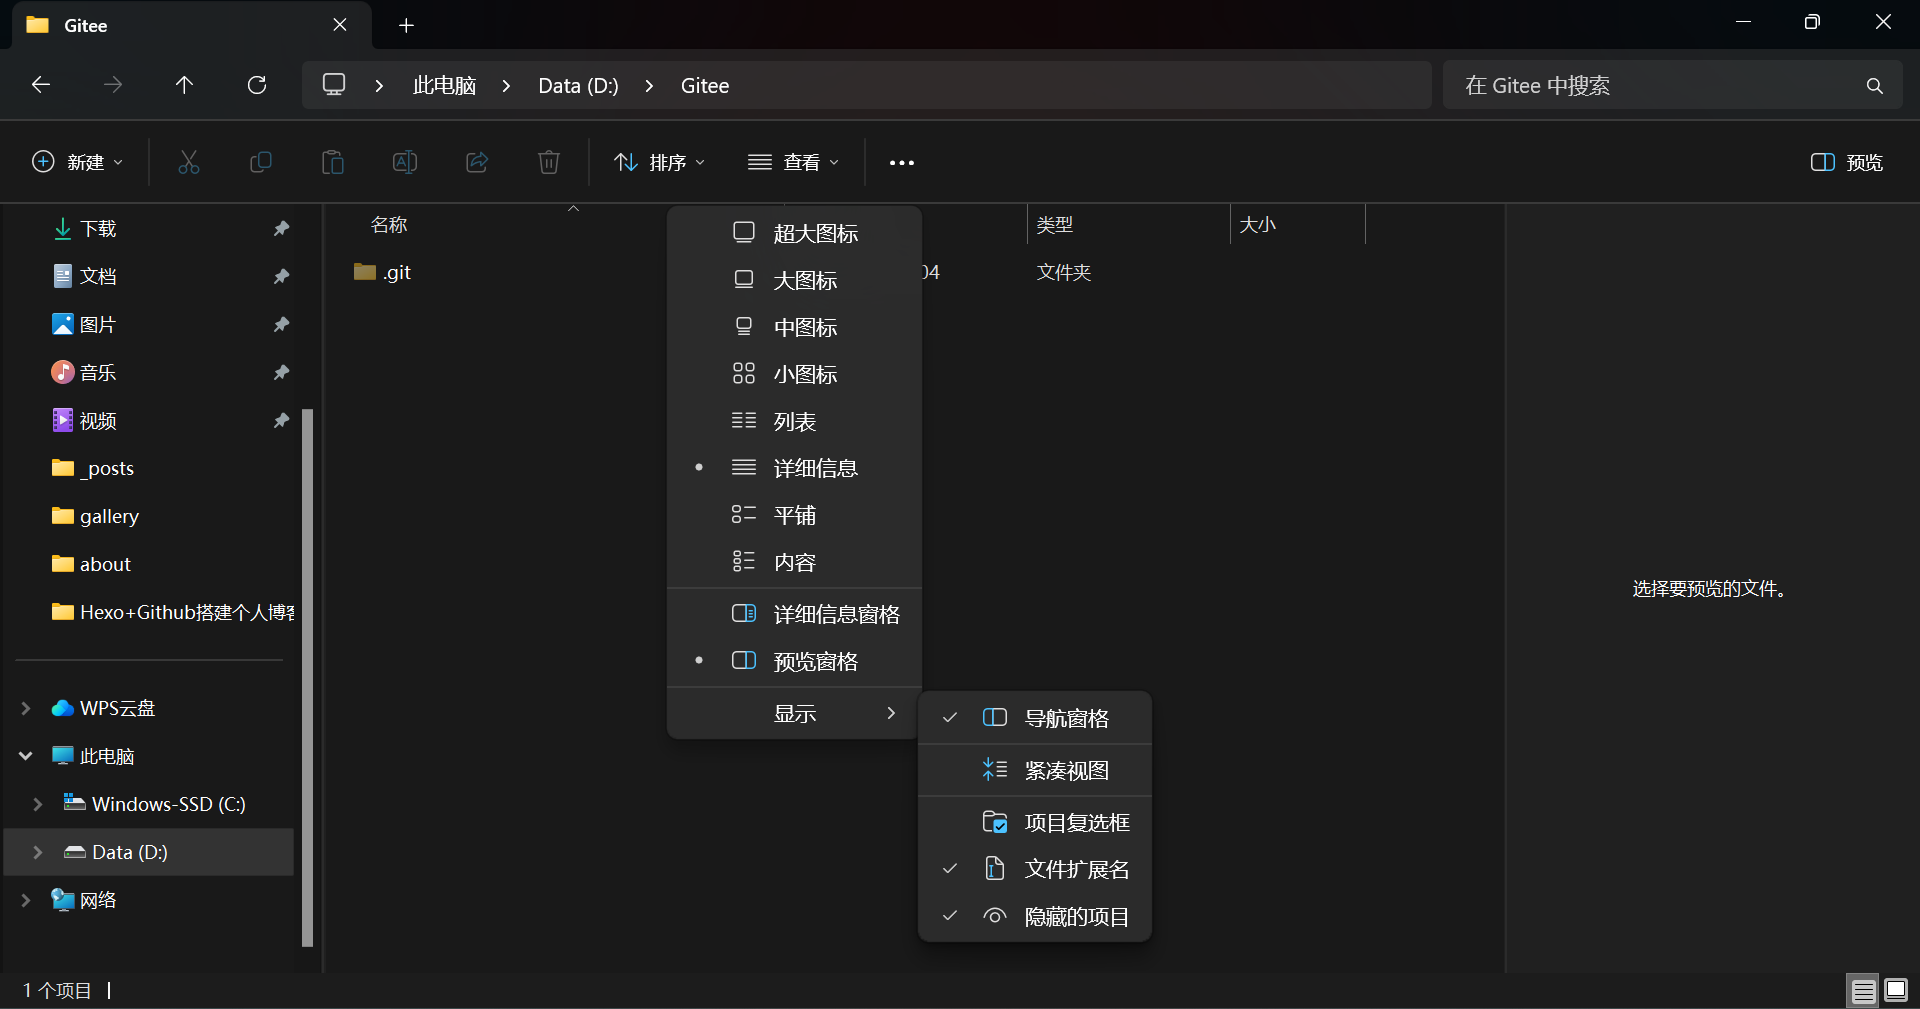This screenshot has height=1009, width=1920.
Task: Toggle 预览窗格 in view menu
Action: pyautogui.click(x=794, y=661)
